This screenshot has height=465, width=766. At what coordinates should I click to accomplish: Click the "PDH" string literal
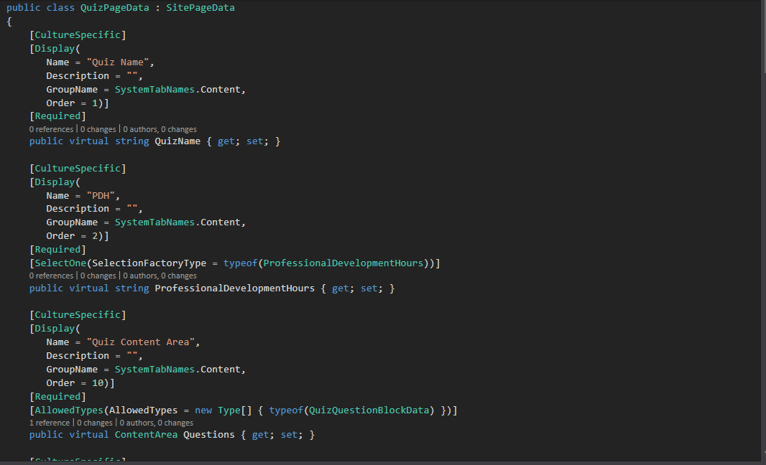pyautogui.click(x=101, y=195)
